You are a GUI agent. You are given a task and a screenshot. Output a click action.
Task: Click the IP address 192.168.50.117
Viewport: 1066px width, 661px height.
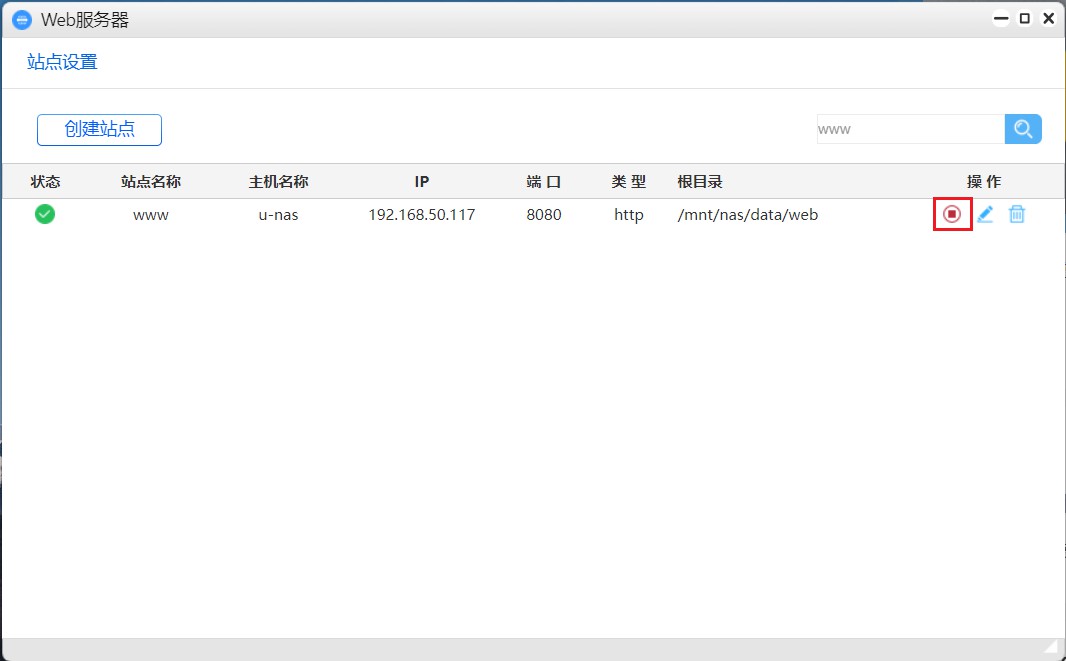[422, 214]
